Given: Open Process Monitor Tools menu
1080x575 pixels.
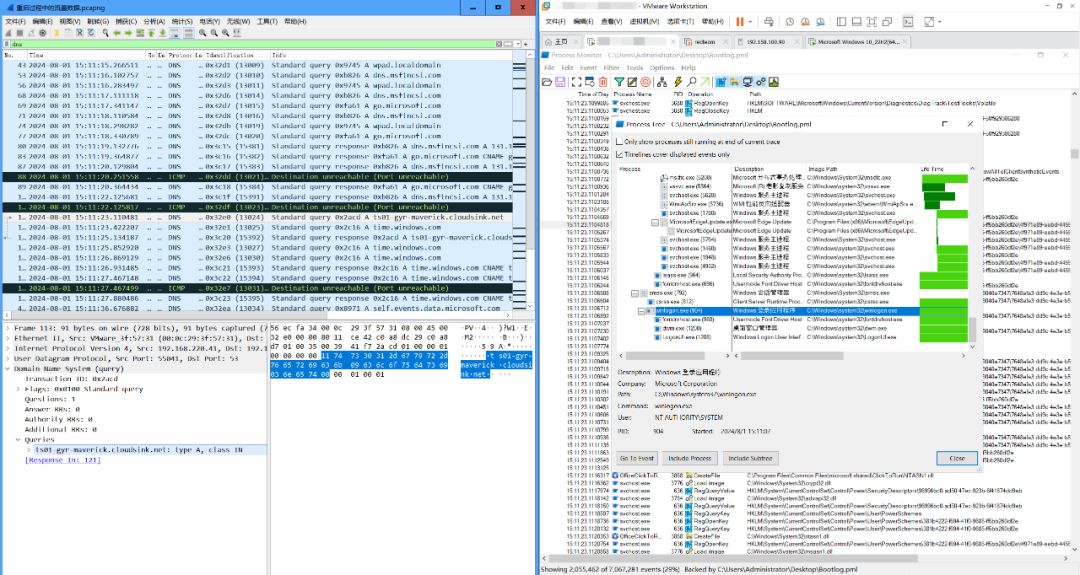Looking at the screenshot, I should (634, 67).
